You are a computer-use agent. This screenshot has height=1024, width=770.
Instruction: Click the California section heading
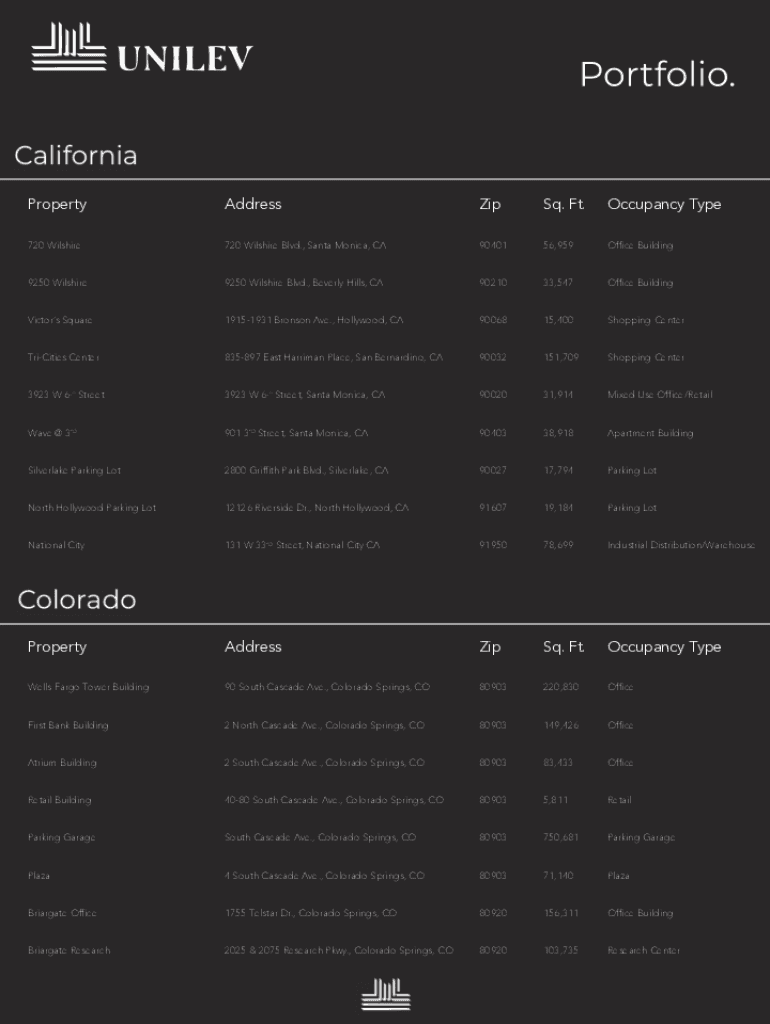click(76, 155)
